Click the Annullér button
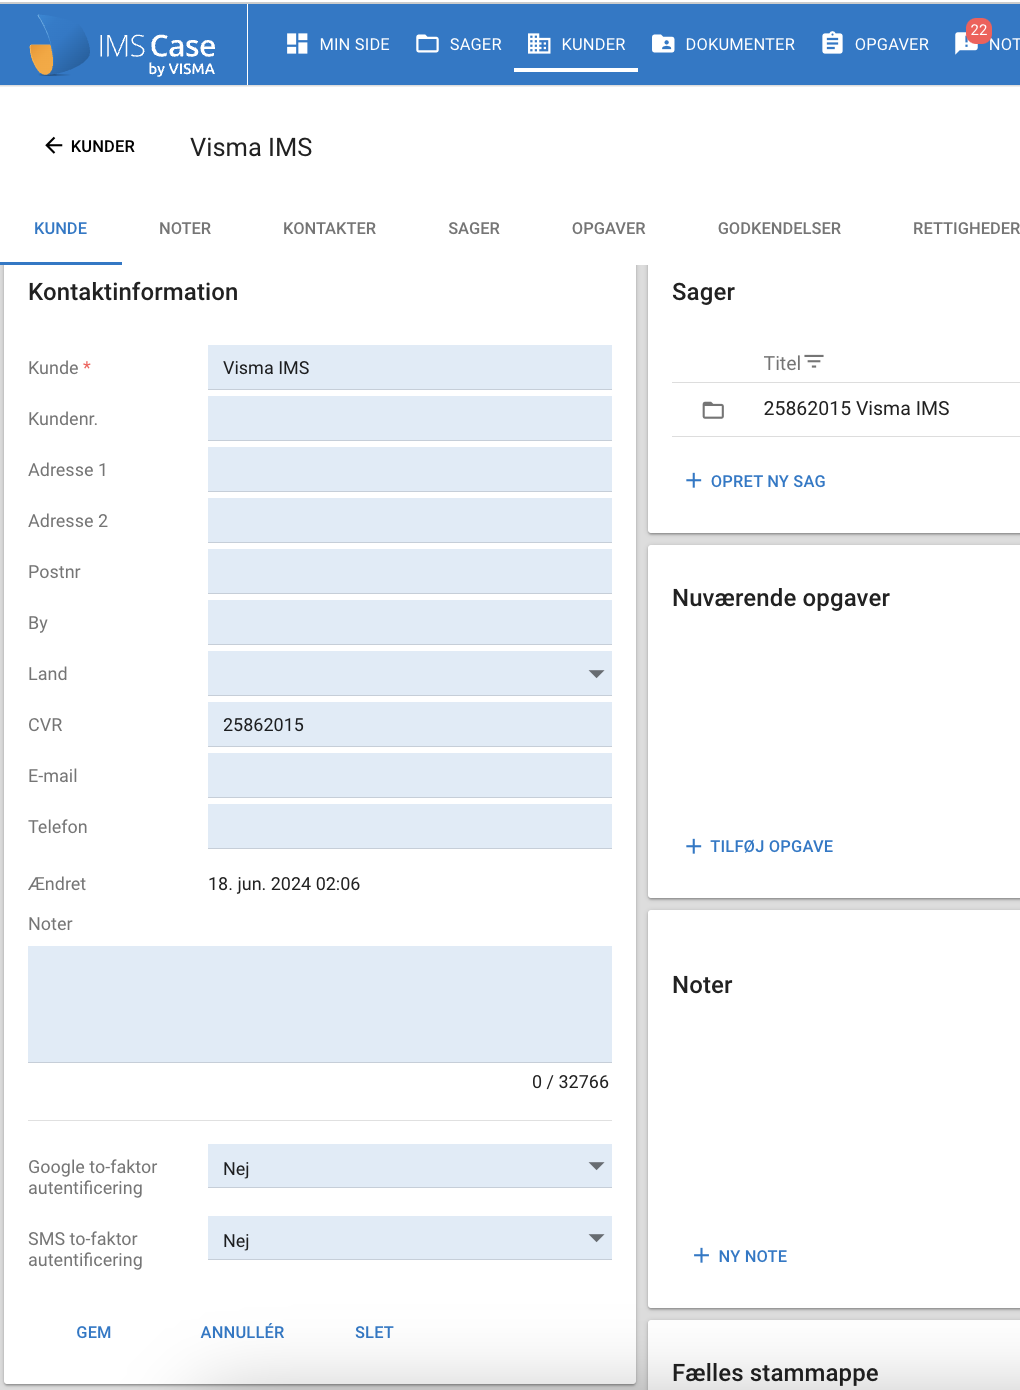 243,1332
